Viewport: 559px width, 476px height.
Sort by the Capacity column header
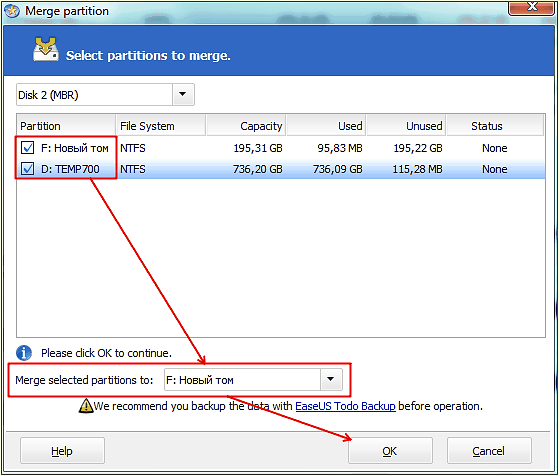tap(246, 126)
